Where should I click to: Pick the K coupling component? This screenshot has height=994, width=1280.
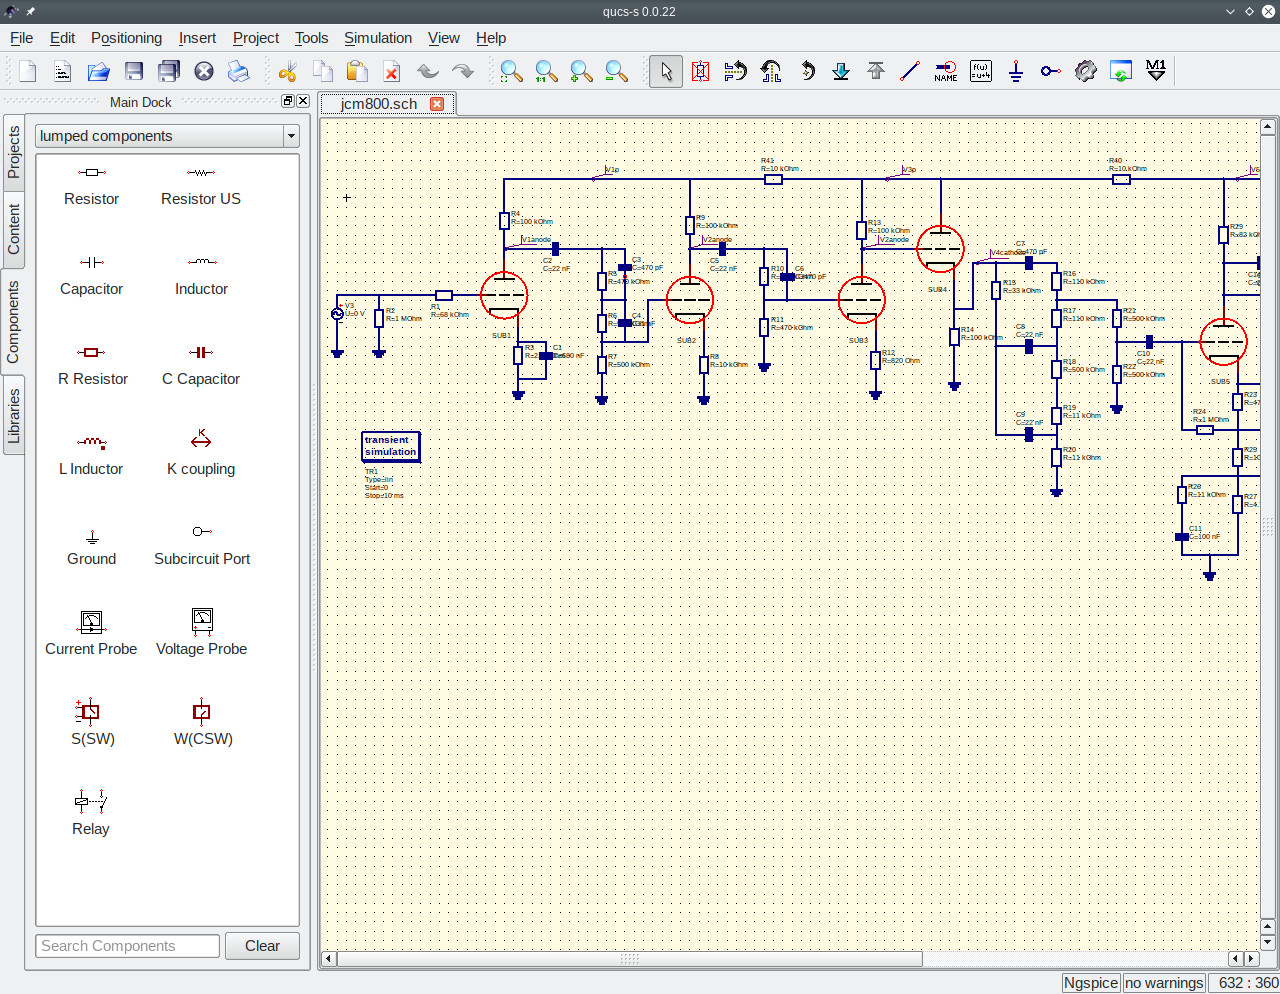pos(201,452)
